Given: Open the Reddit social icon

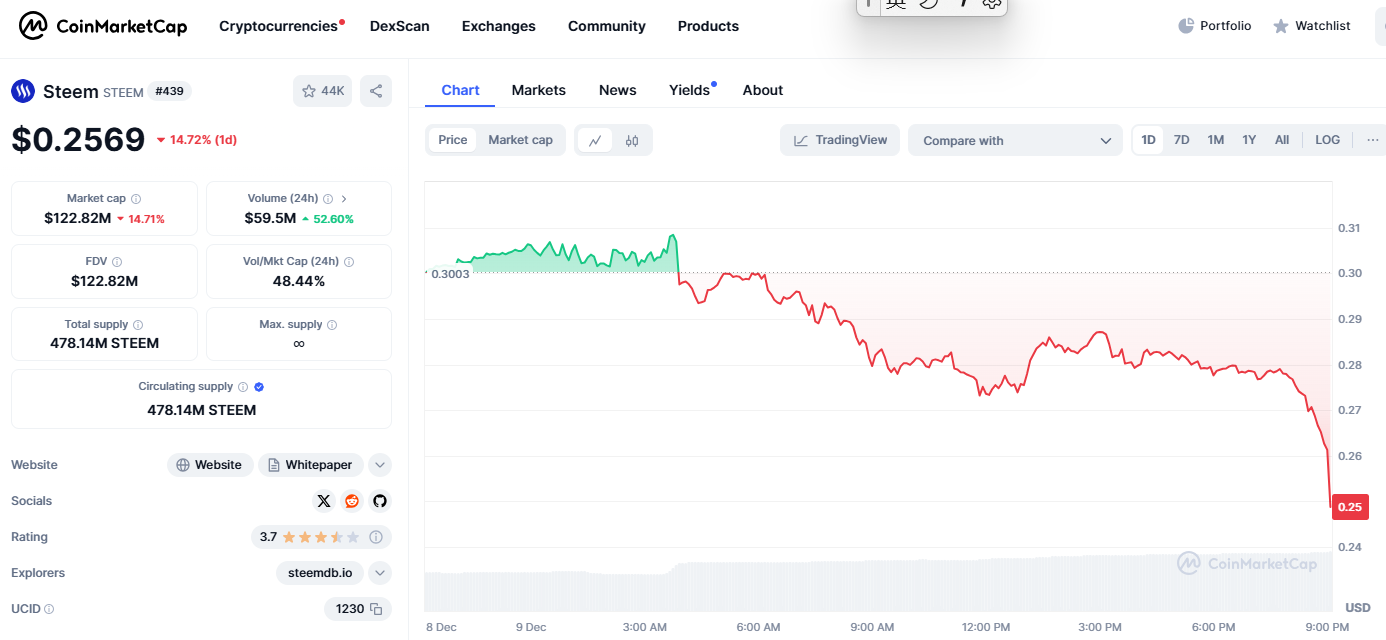Looking at the screenshot, I should (x=352, y=501).
